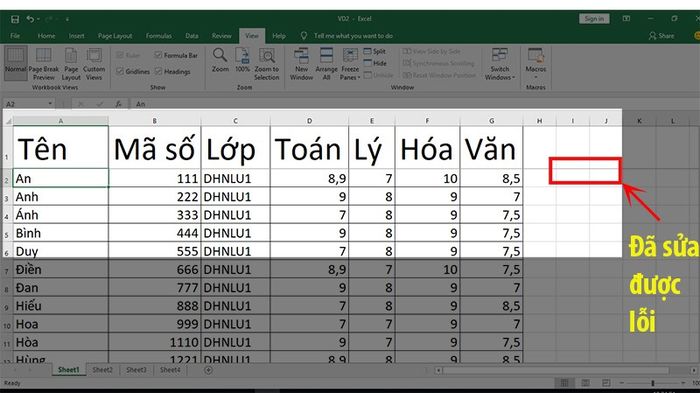Click Zoom to Selection

267,64
